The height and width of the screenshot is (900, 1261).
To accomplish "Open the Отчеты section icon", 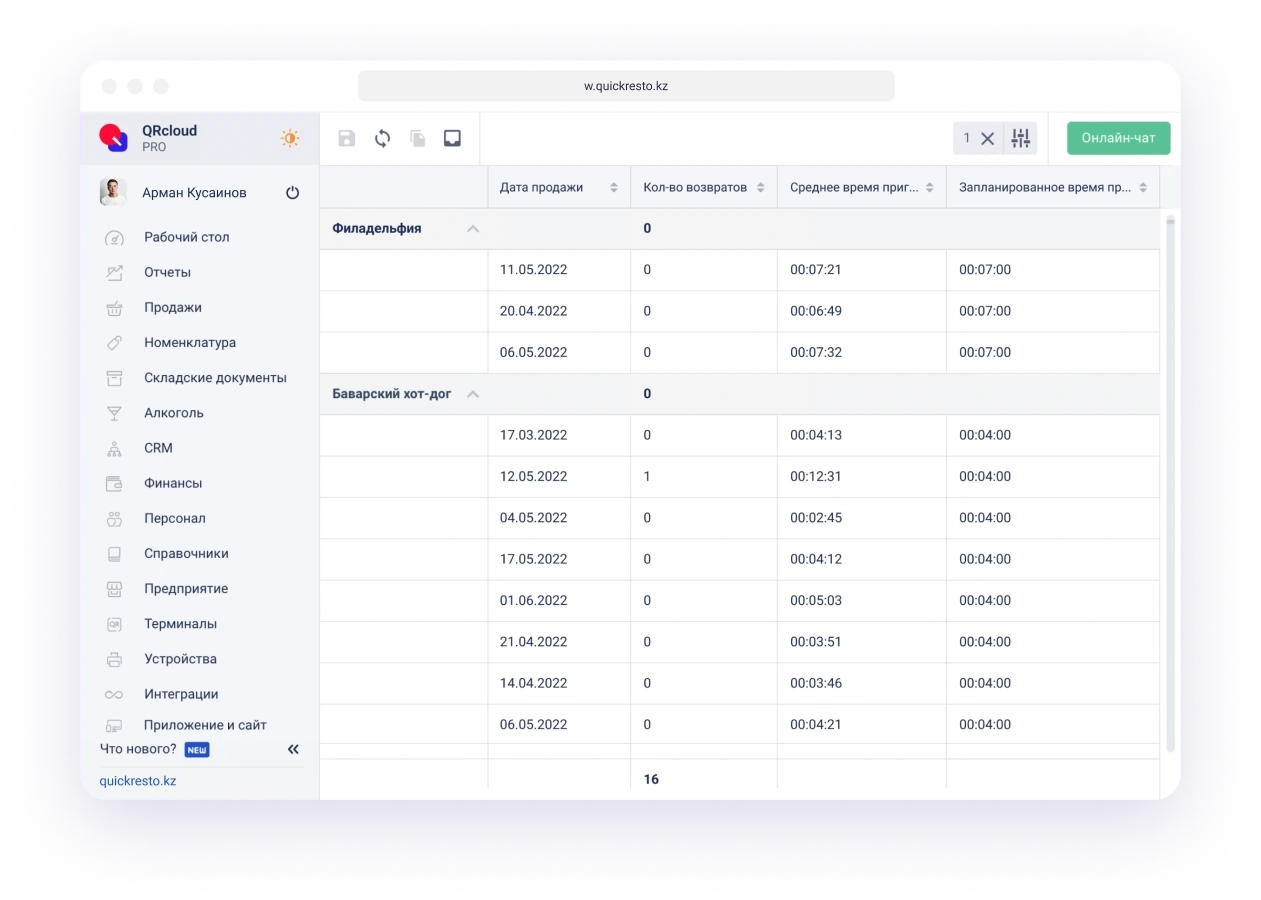I will 113,272.
